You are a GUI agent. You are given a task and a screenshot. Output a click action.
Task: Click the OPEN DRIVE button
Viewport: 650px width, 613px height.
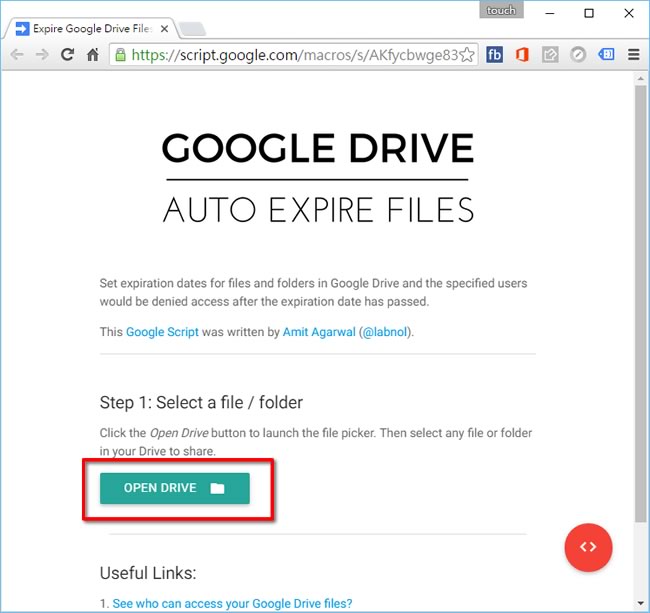175,488
